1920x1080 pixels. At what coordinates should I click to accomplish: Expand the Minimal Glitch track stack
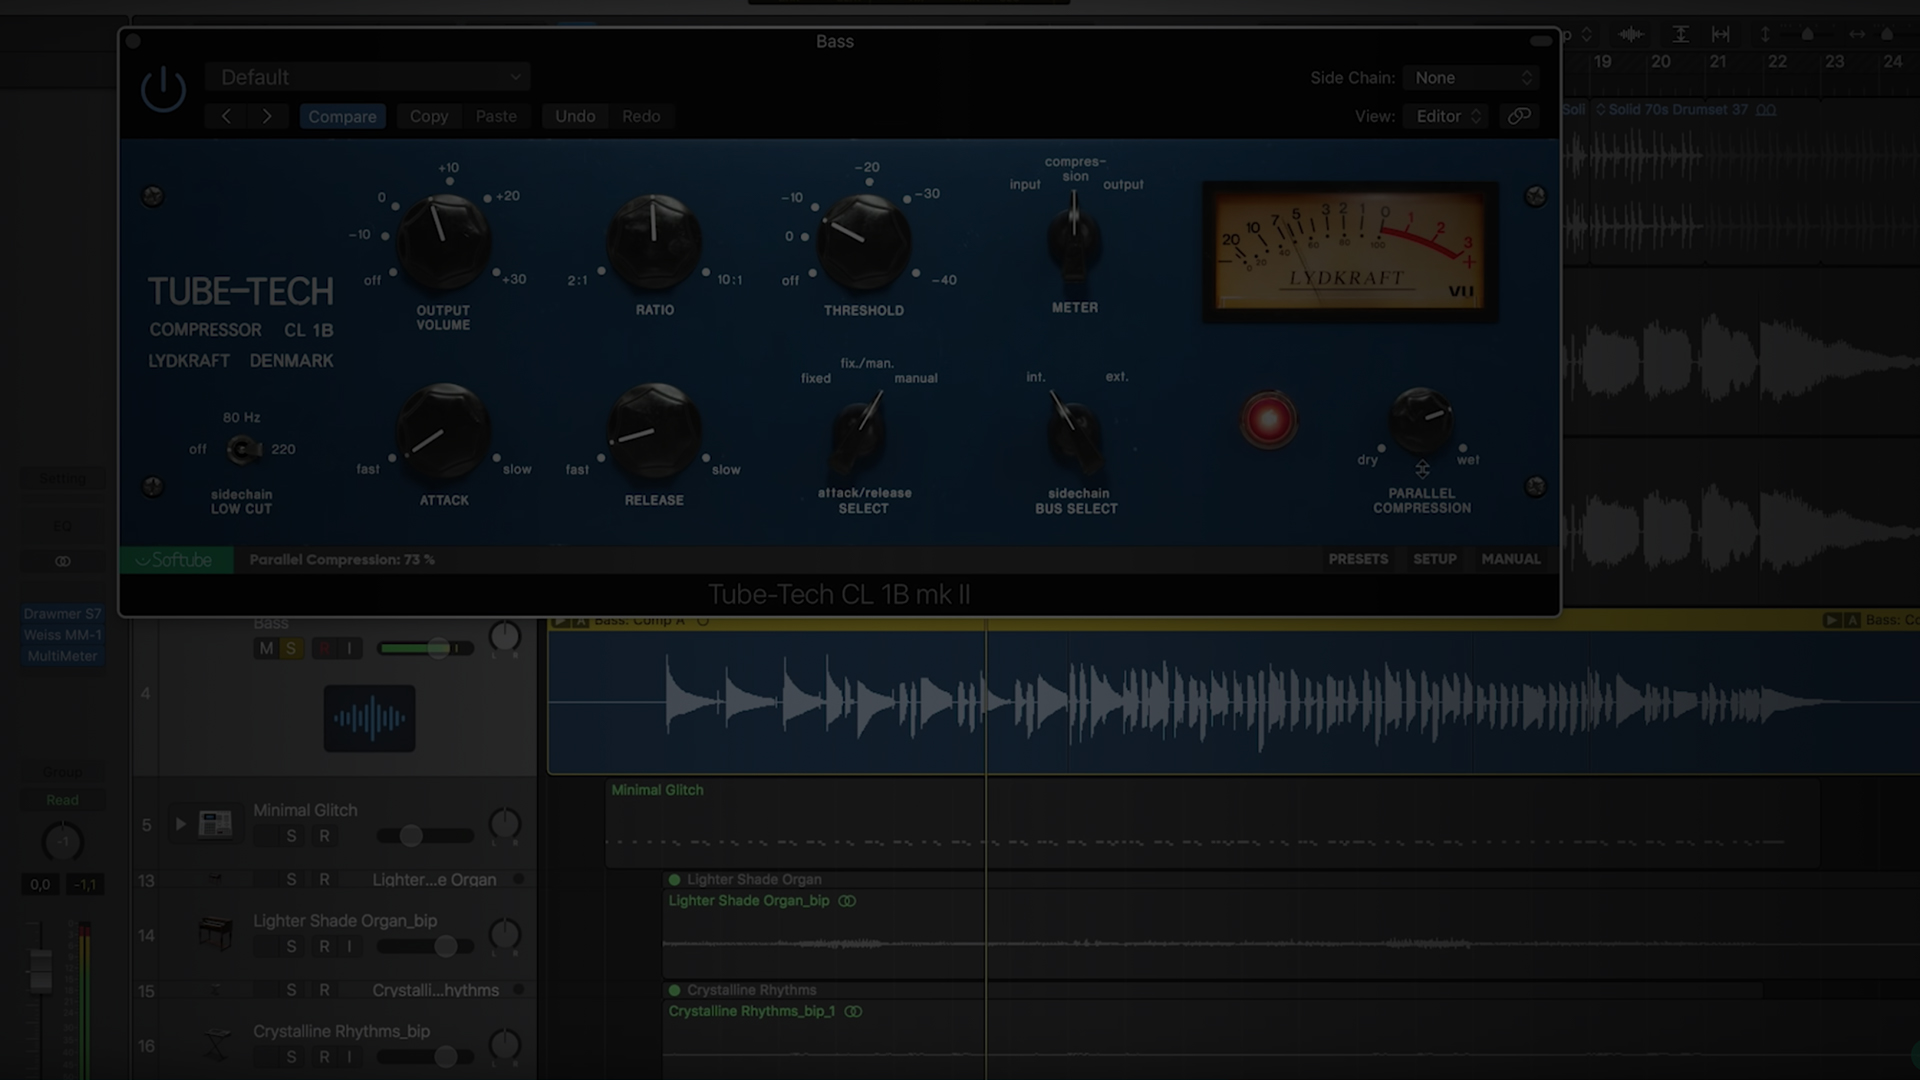[x=180, y=824]
